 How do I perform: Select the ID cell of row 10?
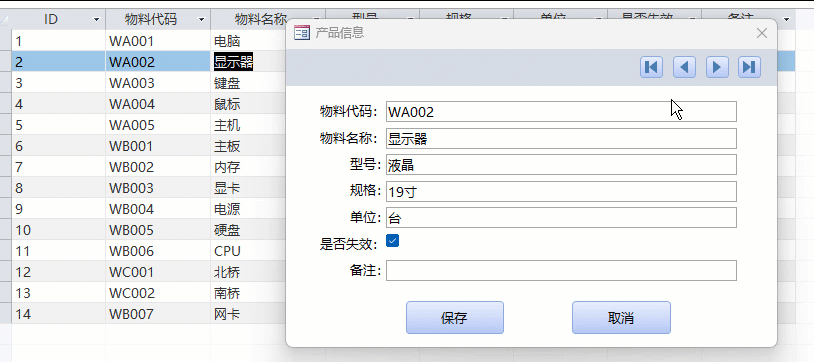(x=58, y=230)
